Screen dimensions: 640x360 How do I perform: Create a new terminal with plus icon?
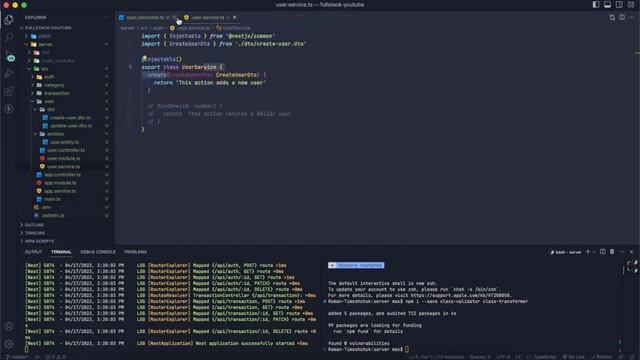tap(588, 252)
